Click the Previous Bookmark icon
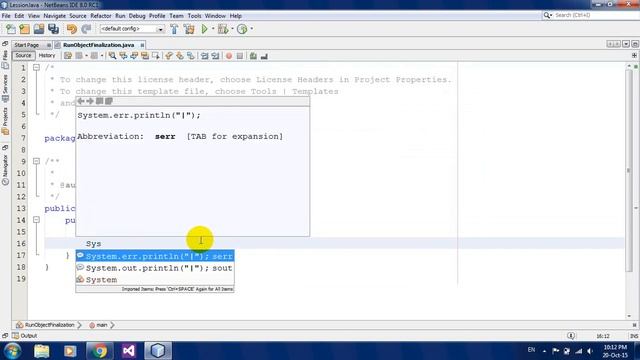Image resolution: width=640 pixels, height=360 pixels. click(169, 56)
